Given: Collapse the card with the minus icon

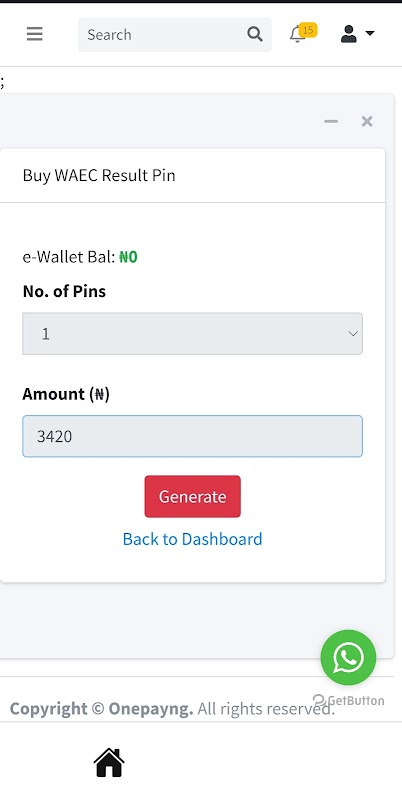Looking at the screenshot, I should pyautogui.click(x=331, y=121).
